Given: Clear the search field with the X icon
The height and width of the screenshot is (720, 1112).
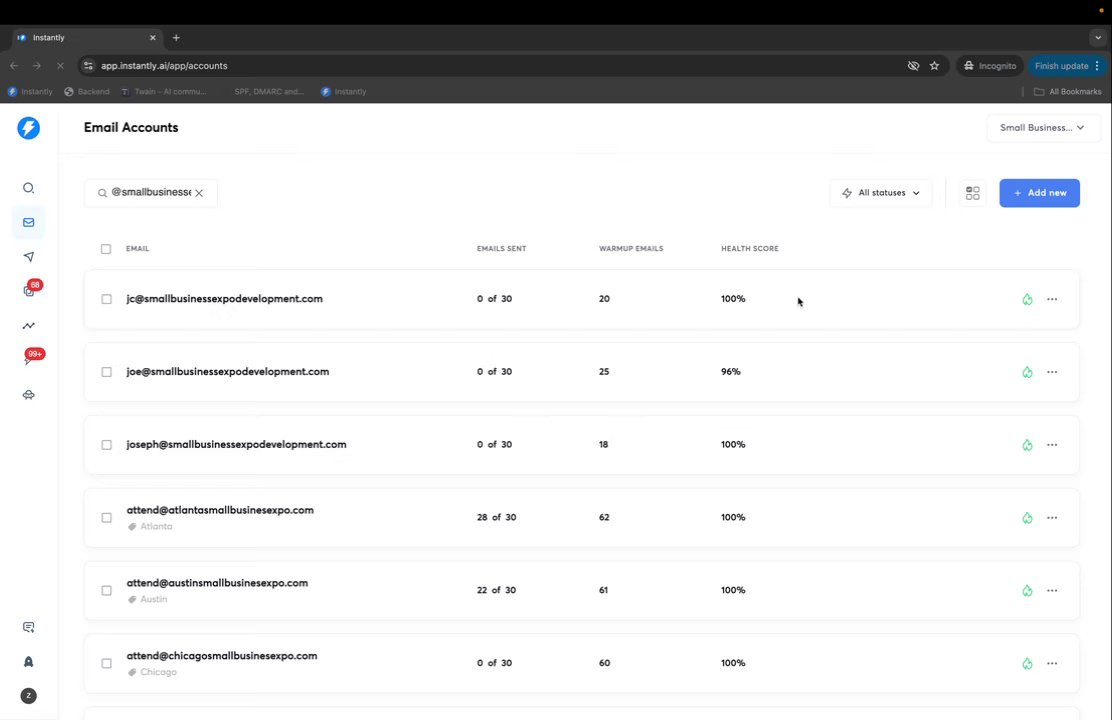Looking at the screenshot, I should (199, 193).
